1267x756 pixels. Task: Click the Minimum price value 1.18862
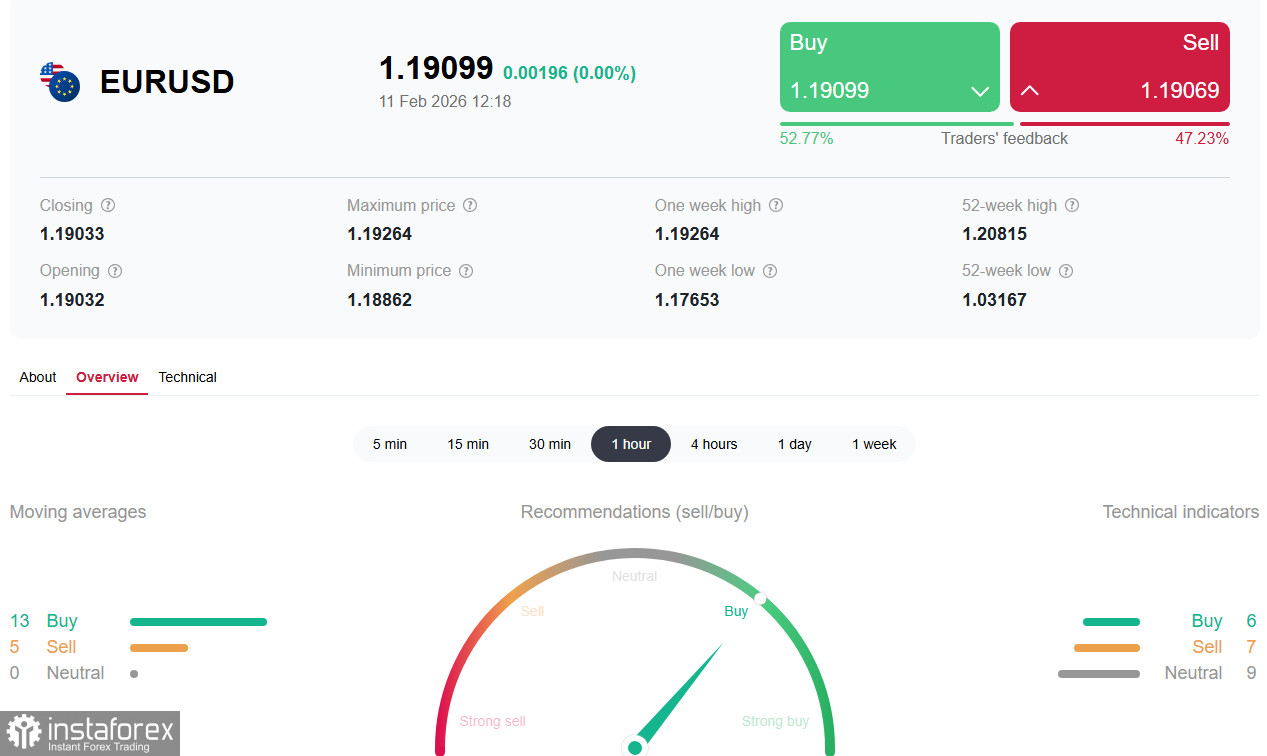(x=379, y=299)
